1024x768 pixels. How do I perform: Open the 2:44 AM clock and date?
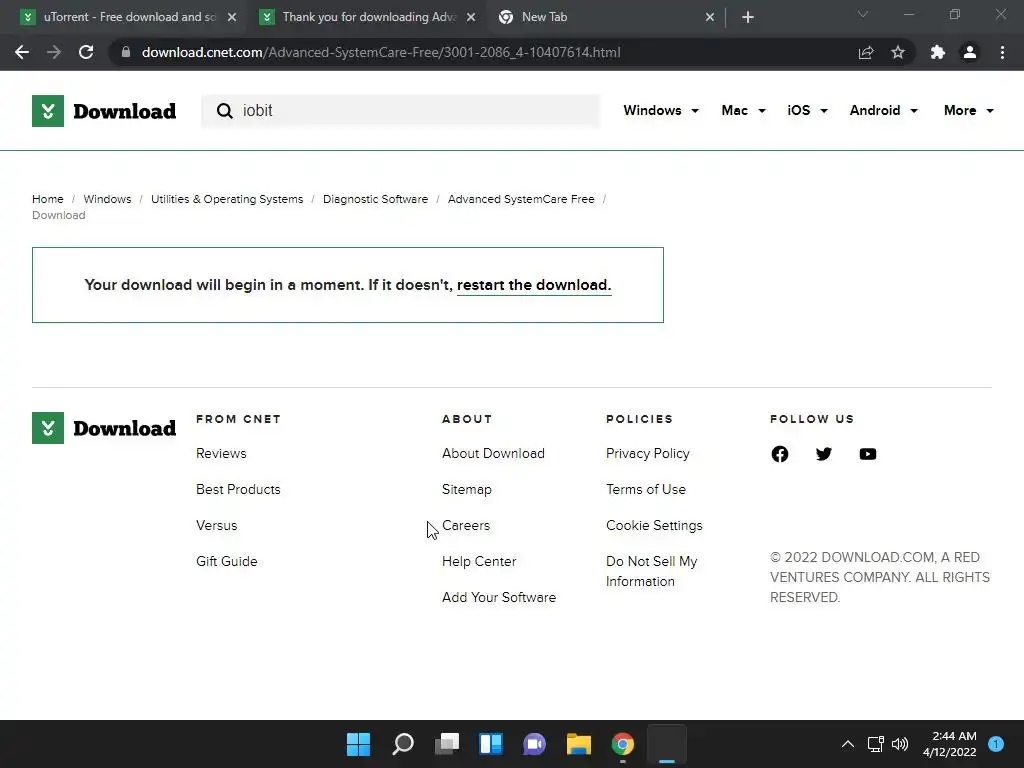(950, 744)
